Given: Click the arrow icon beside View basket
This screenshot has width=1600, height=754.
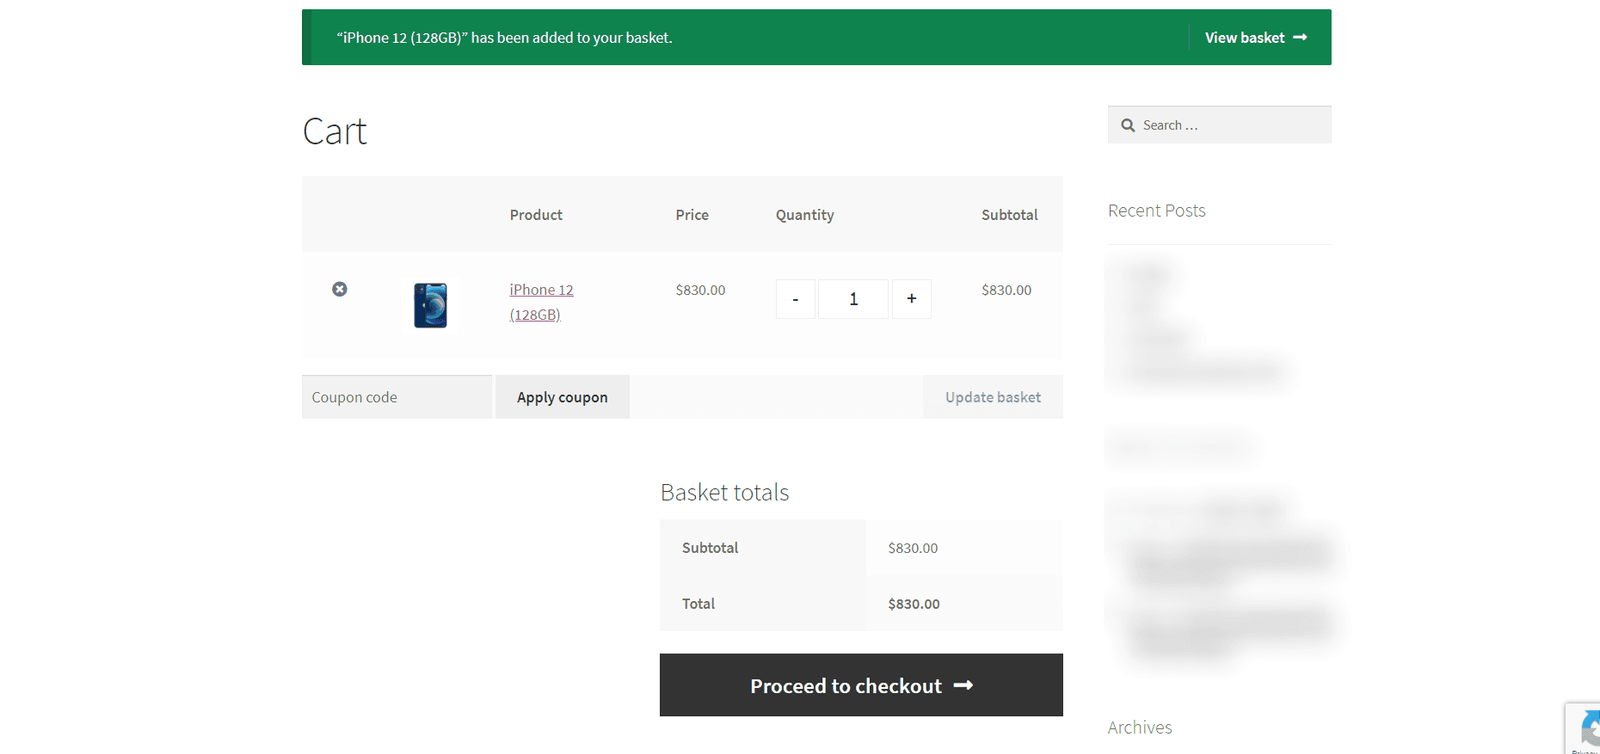Looking at the screenshot, I should click(1300, 37).
